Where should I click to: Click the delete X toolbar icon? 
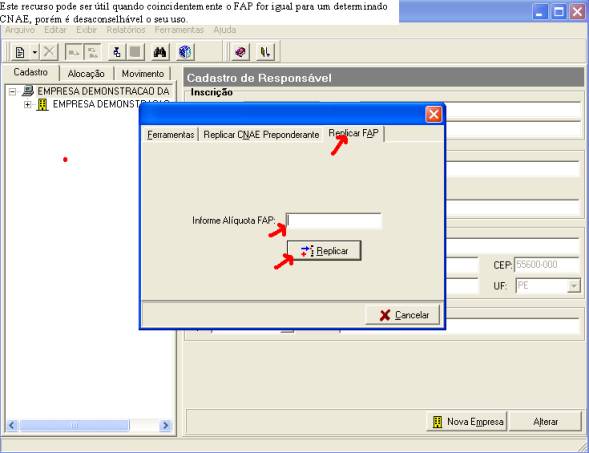click(x=49, y=52)
